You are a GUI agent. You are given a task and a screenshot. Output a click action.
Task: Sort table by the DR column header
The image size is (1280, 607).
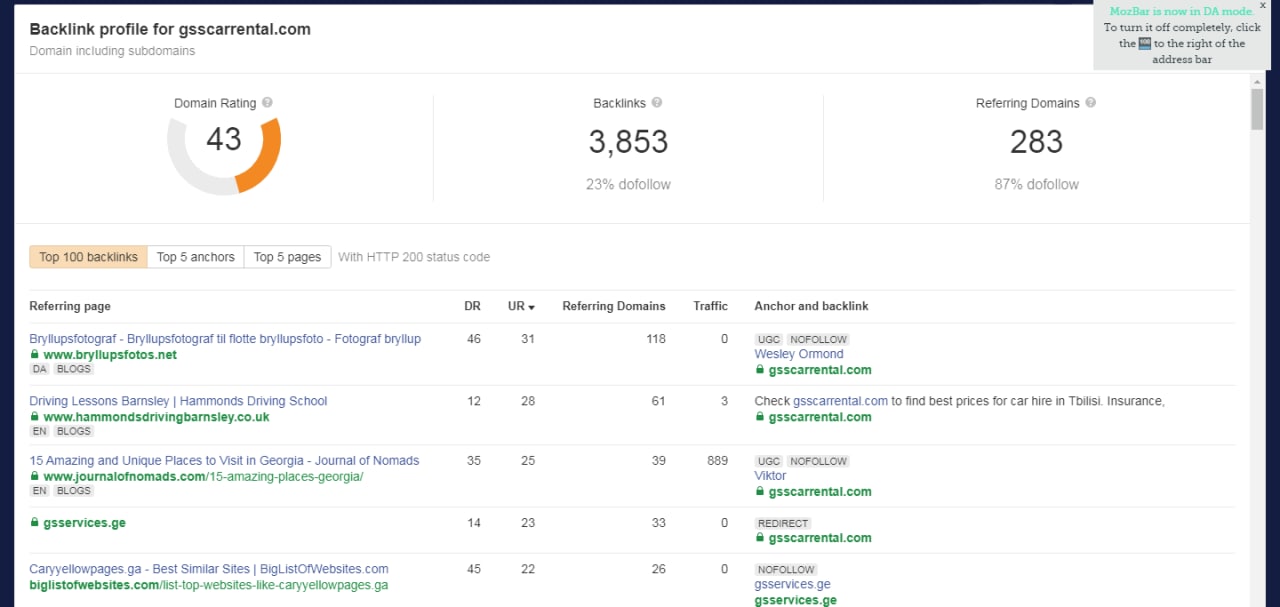[x=472, y=306]
